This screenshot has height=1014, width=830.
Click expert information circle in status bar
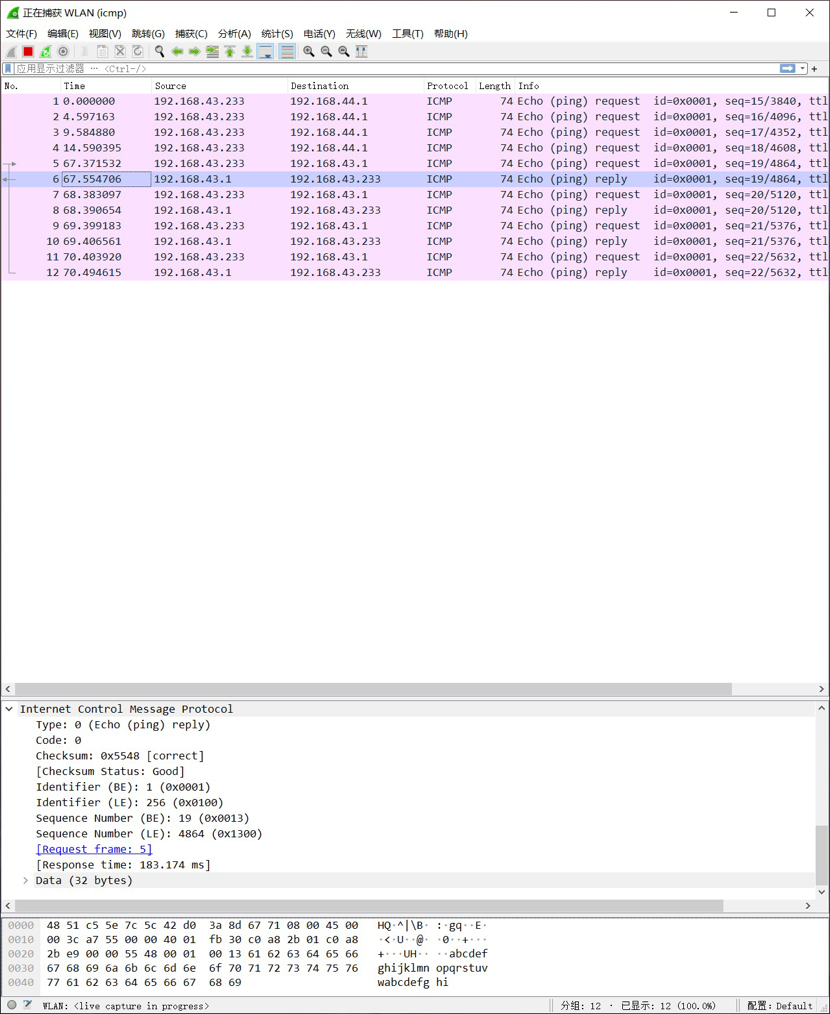point(12,1004)
